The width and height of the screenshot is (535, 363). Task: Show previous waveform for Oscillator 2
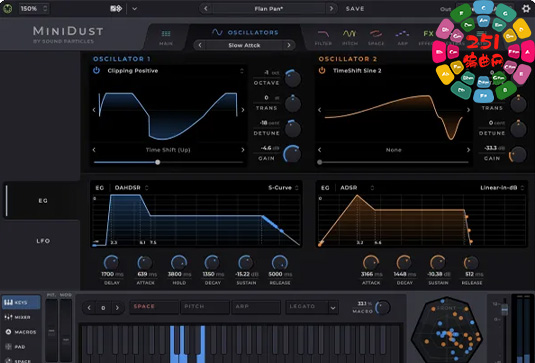[319, 110]
